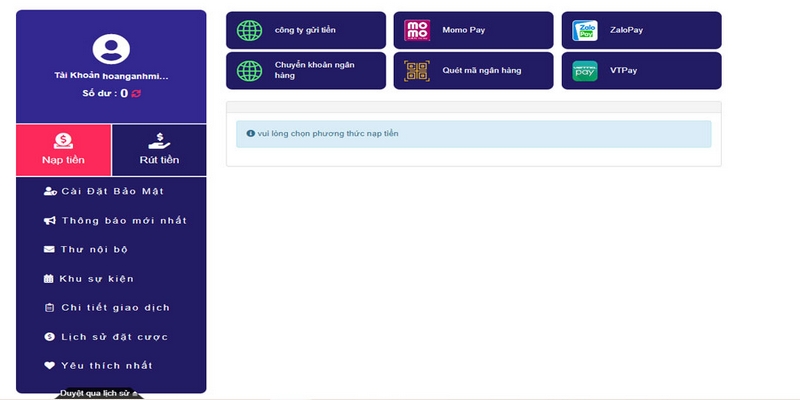Click the VTPay logo icon
This screenshot has width=800, height=400.
click(584, 71)
